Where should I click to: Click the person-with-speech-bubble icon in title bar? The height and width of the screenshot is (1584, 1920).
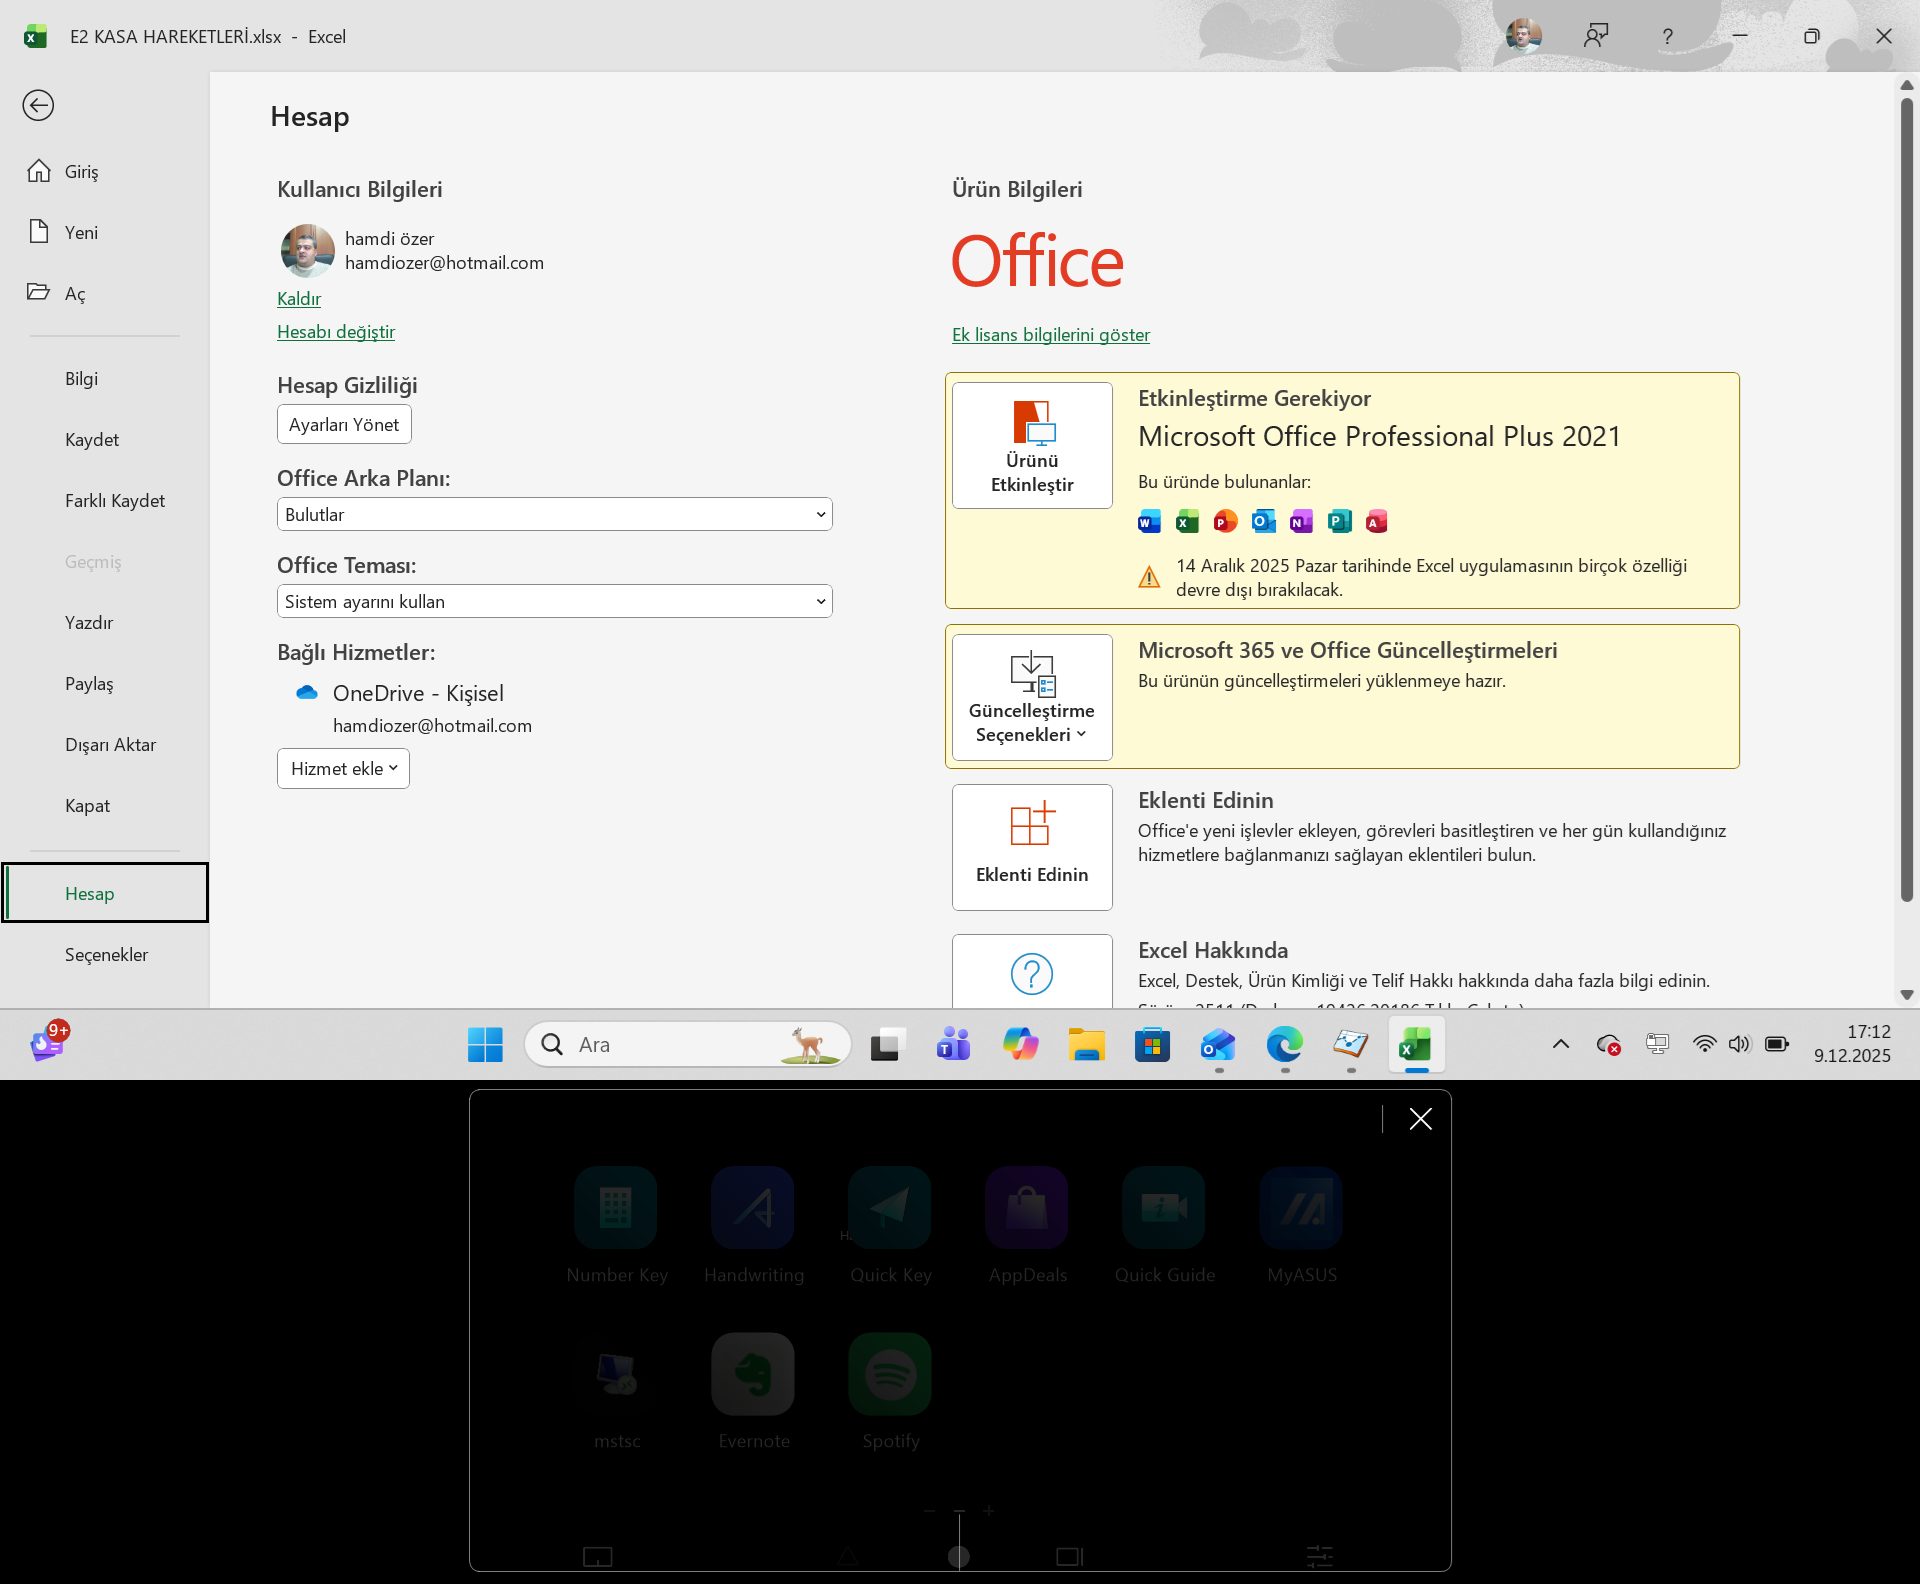tap(1596, 36)
